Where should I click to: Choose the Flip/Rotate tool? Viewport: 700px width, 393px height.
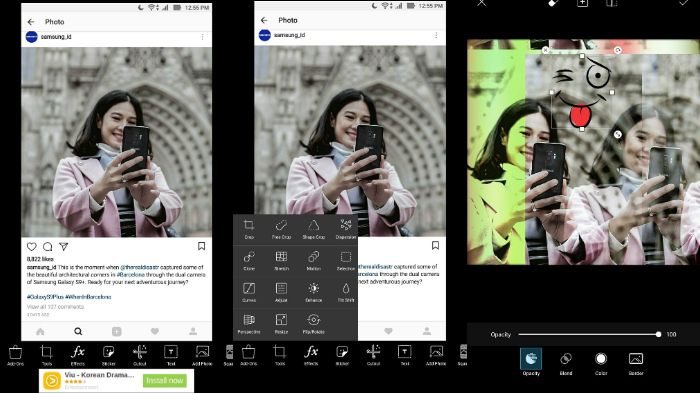point(313,324)
